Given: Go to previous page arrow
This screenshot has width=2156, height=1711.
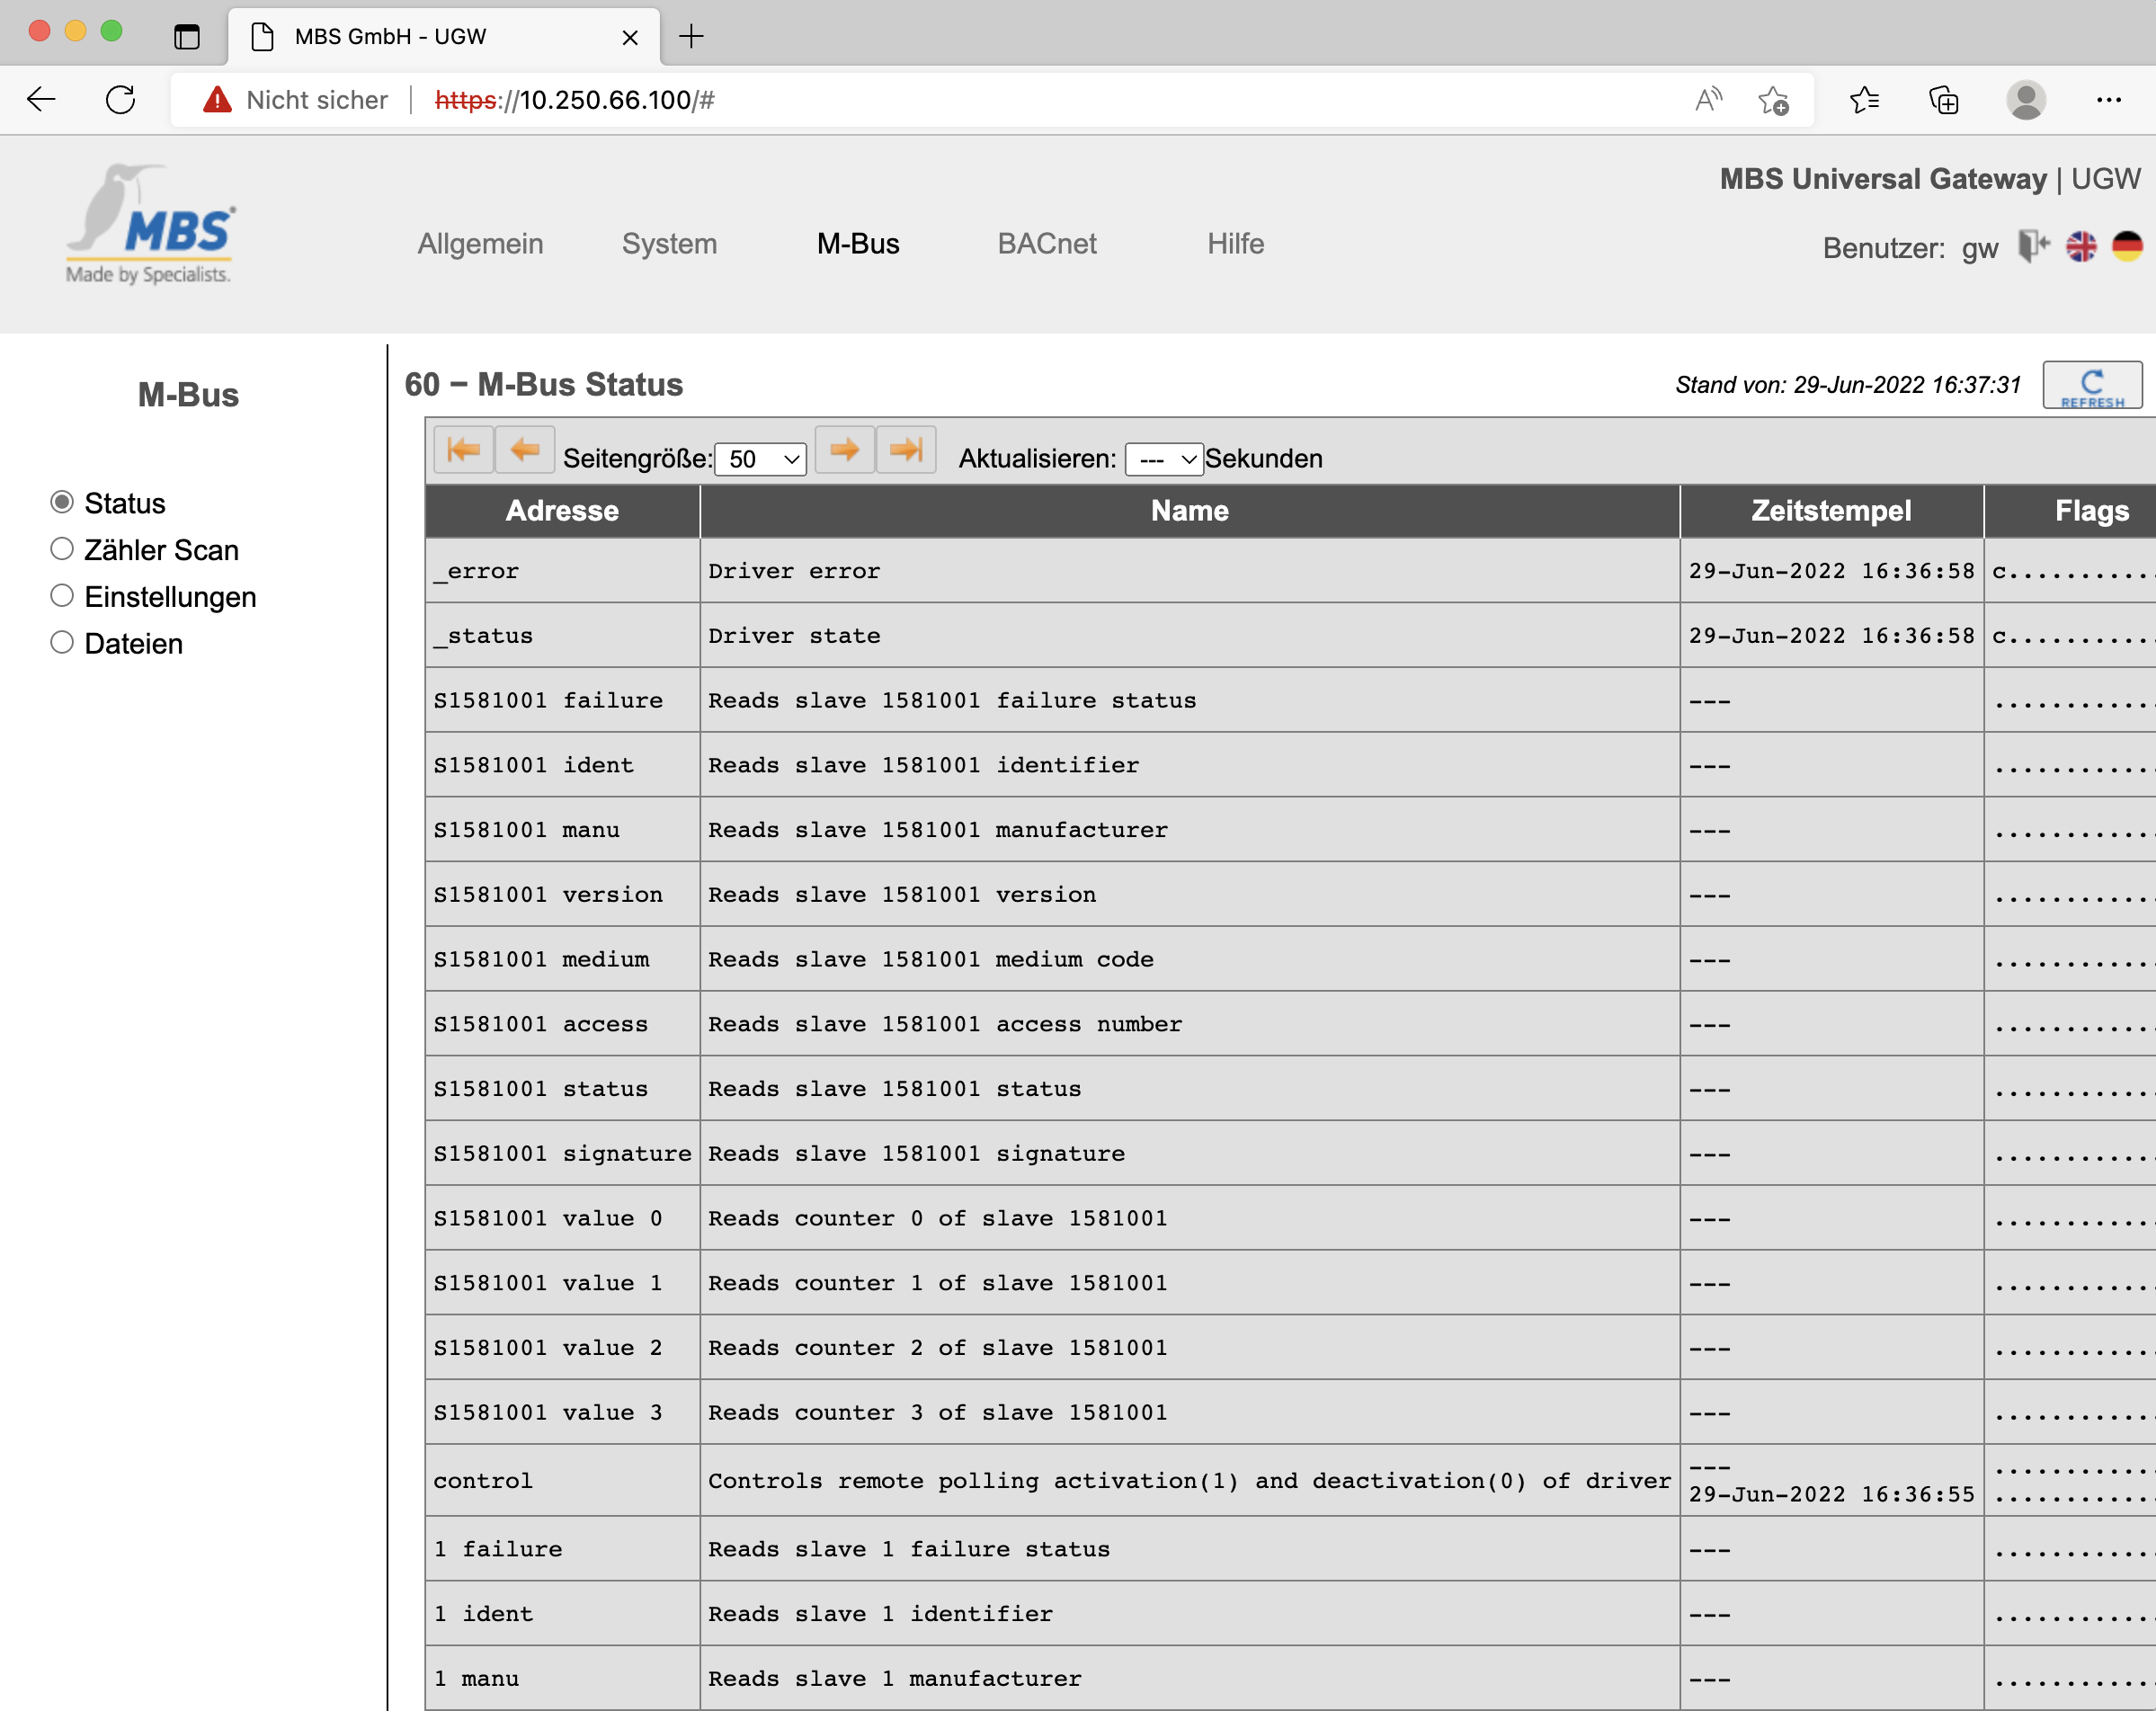Looking at the screenshot, I should (524, 450).
